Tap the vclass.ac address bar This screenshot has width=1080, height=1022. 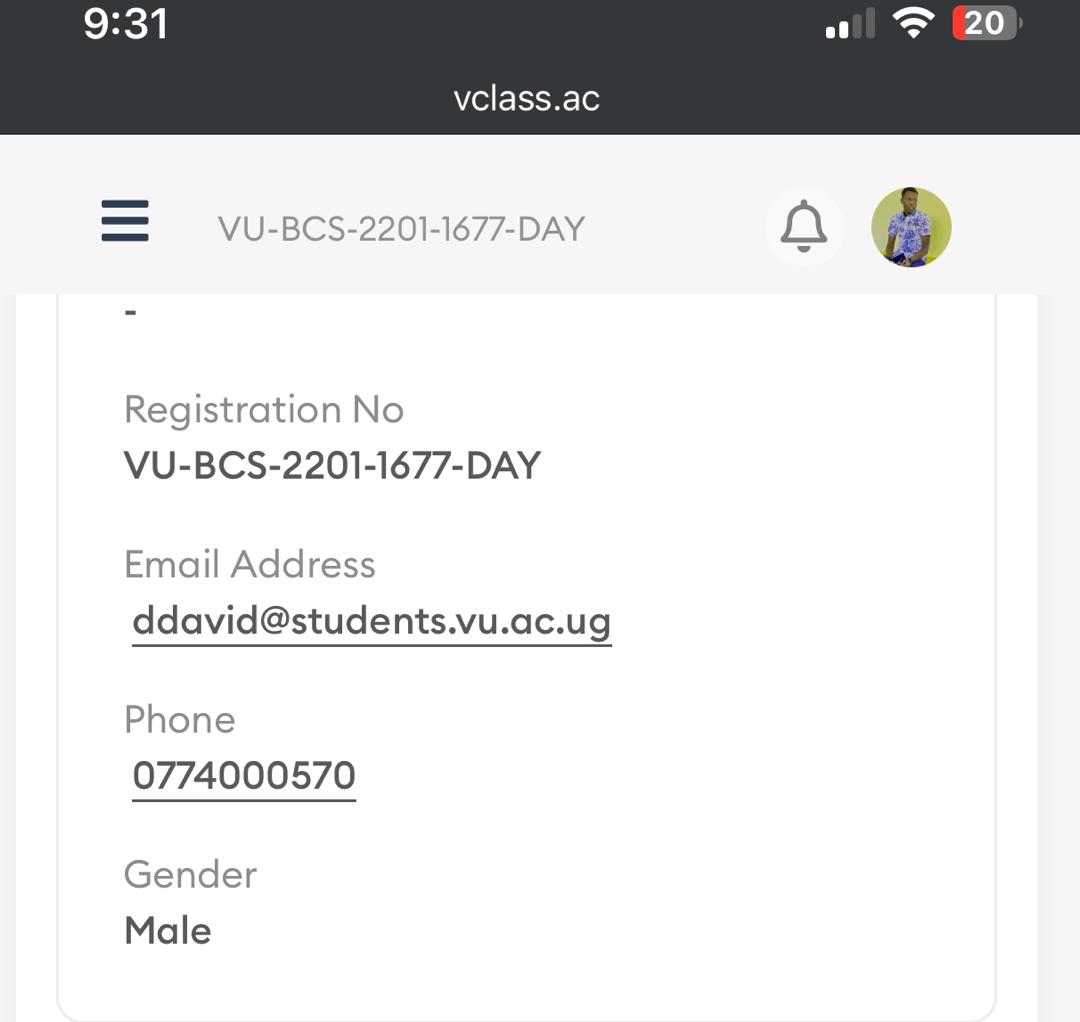coord(526,98)
